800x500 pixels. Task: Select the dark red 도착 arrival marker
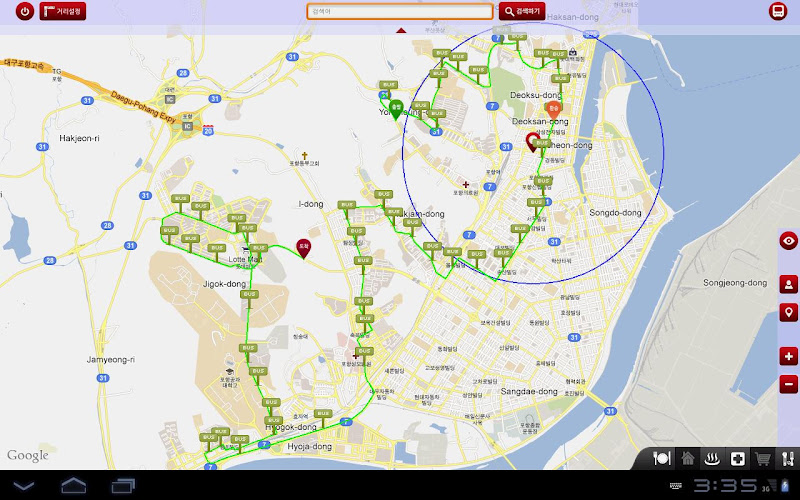tap(304, 248)
